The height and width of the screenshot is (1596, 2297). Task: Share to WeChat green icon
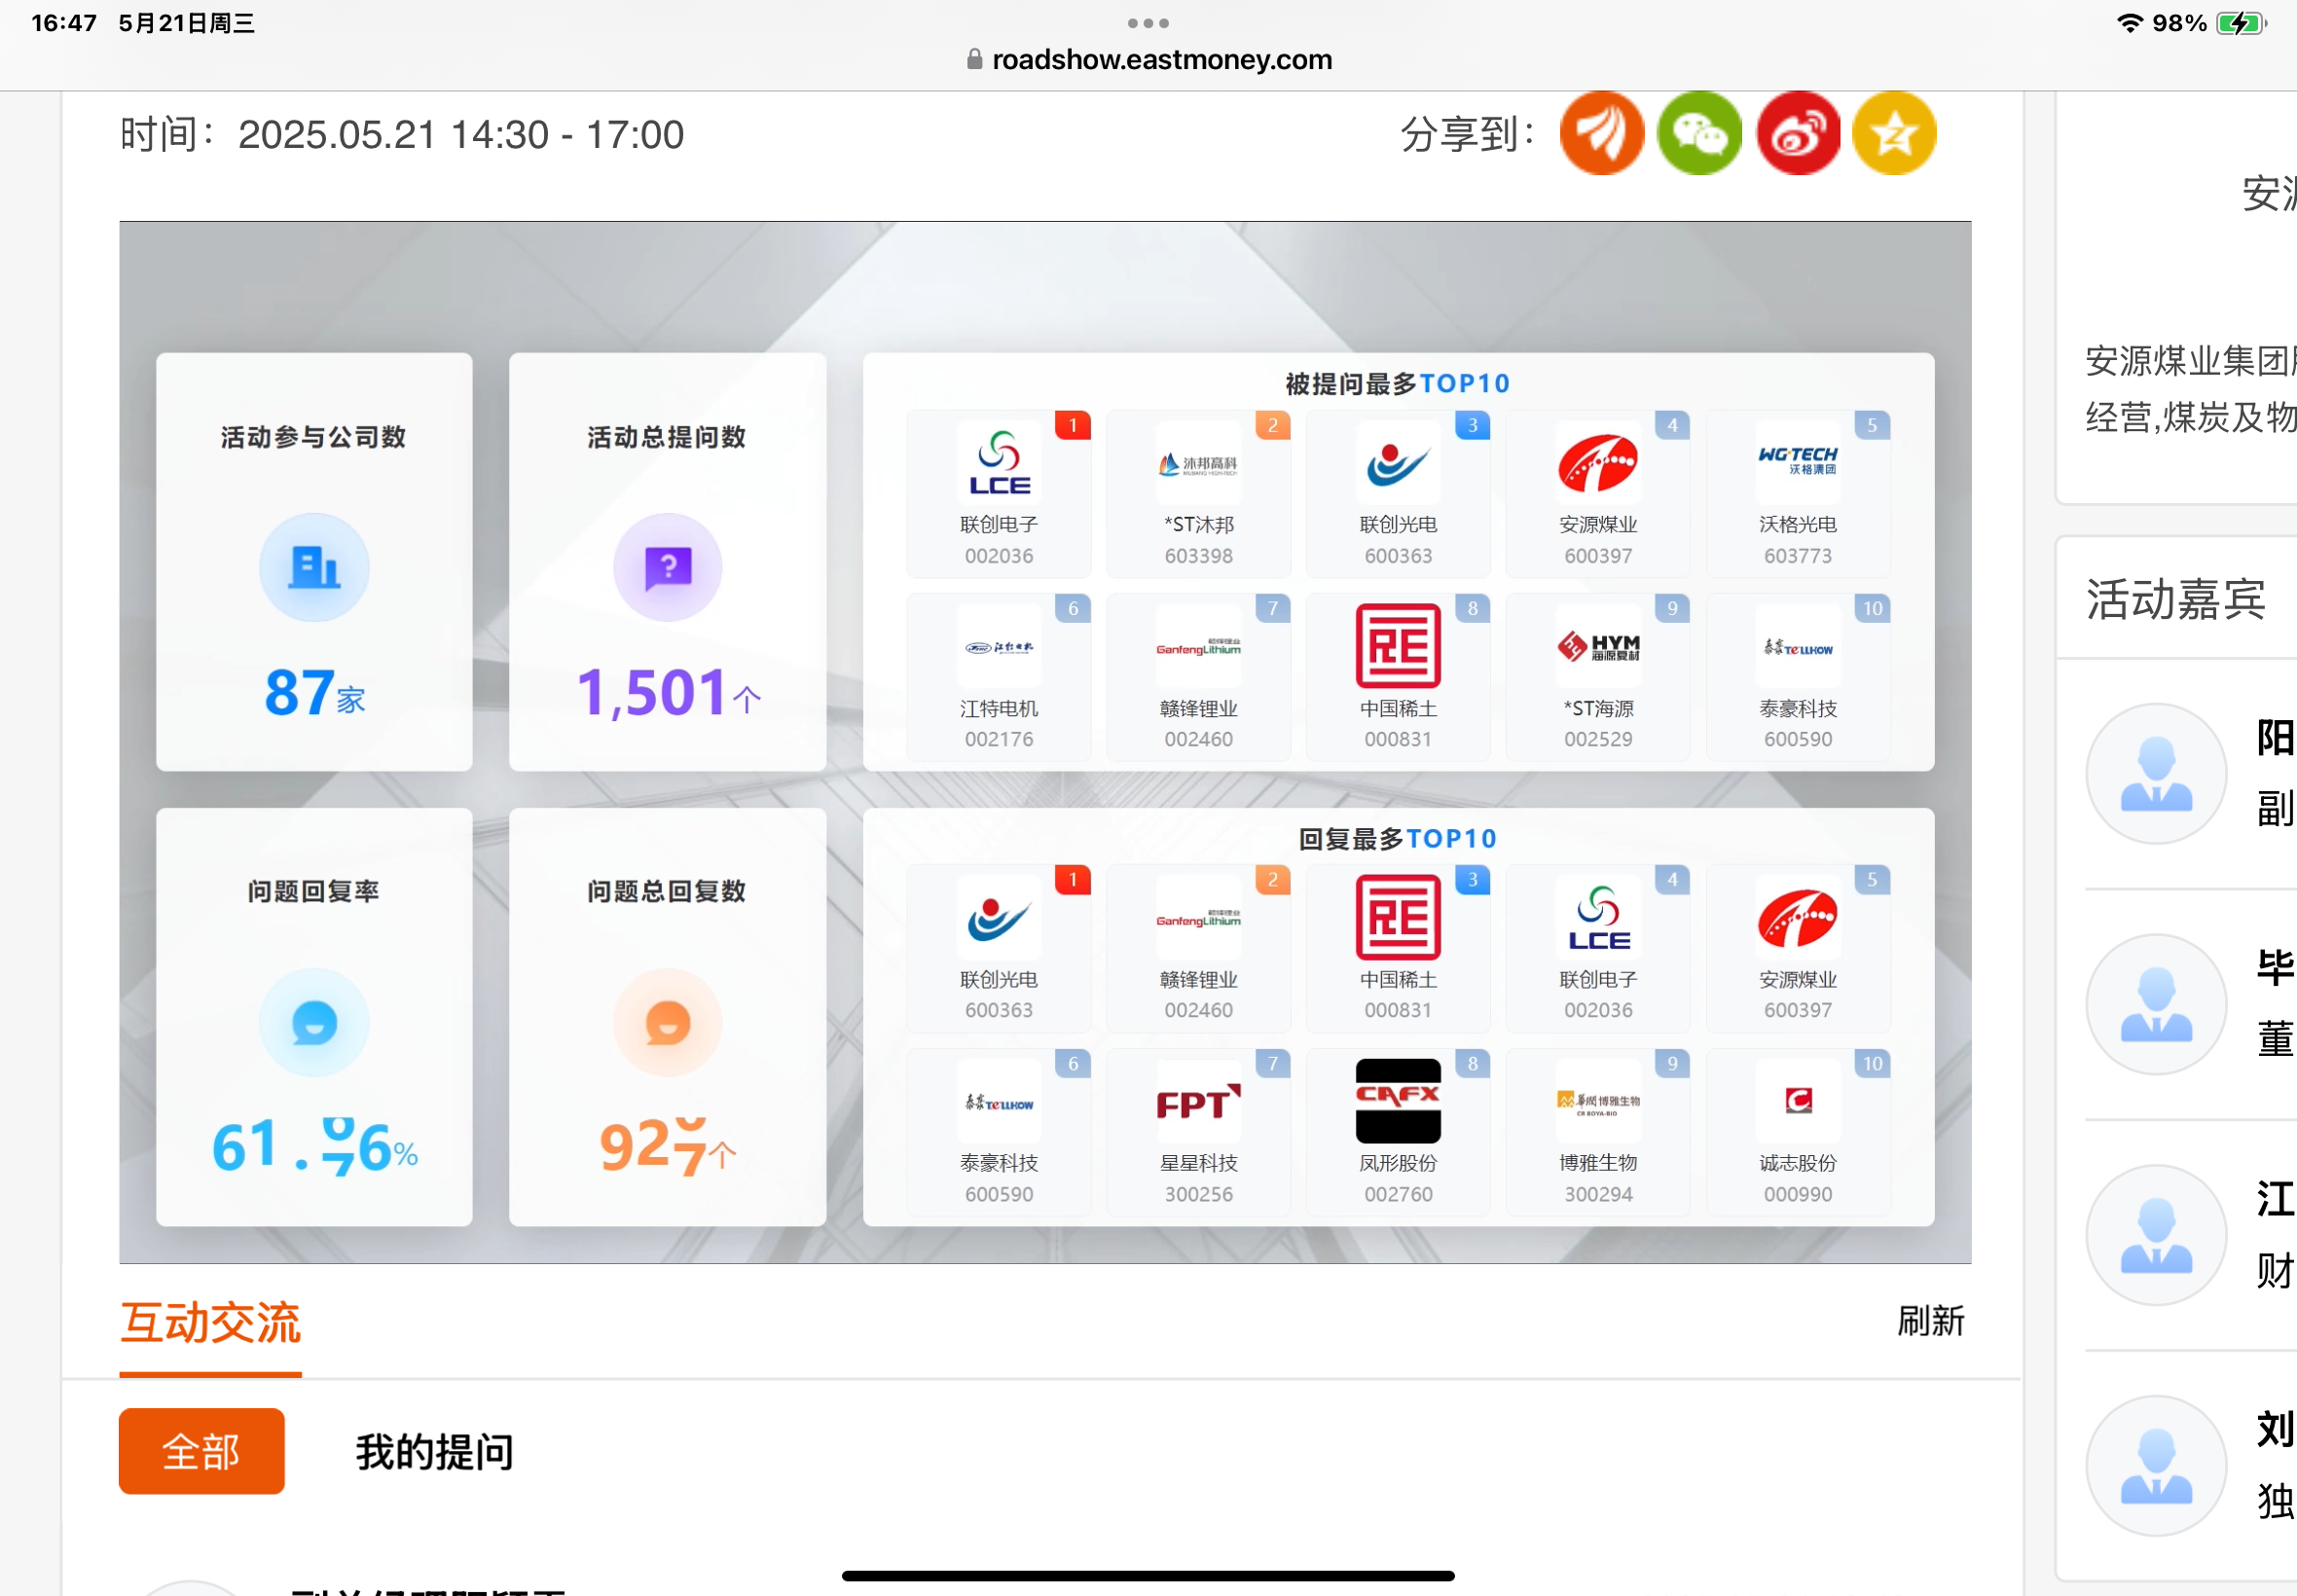click(x=1699, y=133)
